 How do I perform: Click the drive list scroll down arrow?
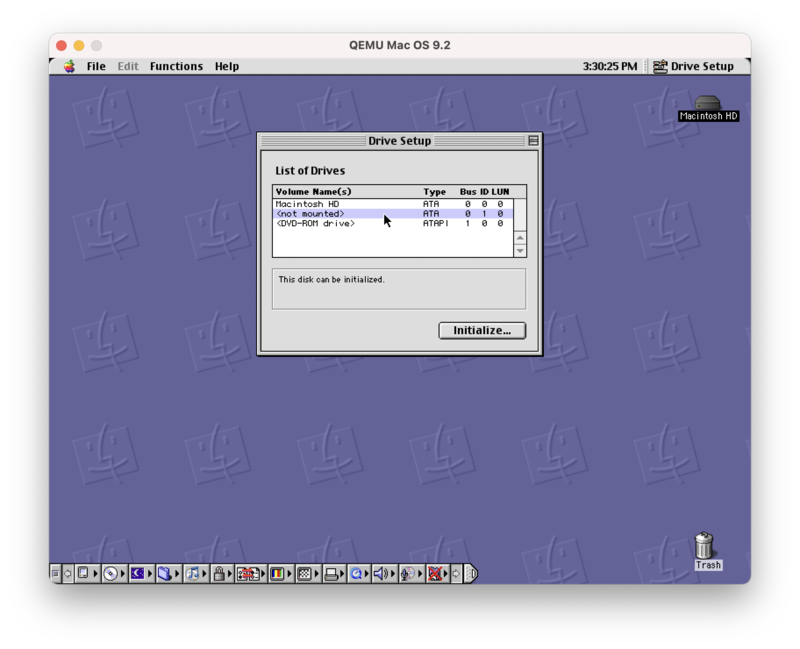(520, 251)
